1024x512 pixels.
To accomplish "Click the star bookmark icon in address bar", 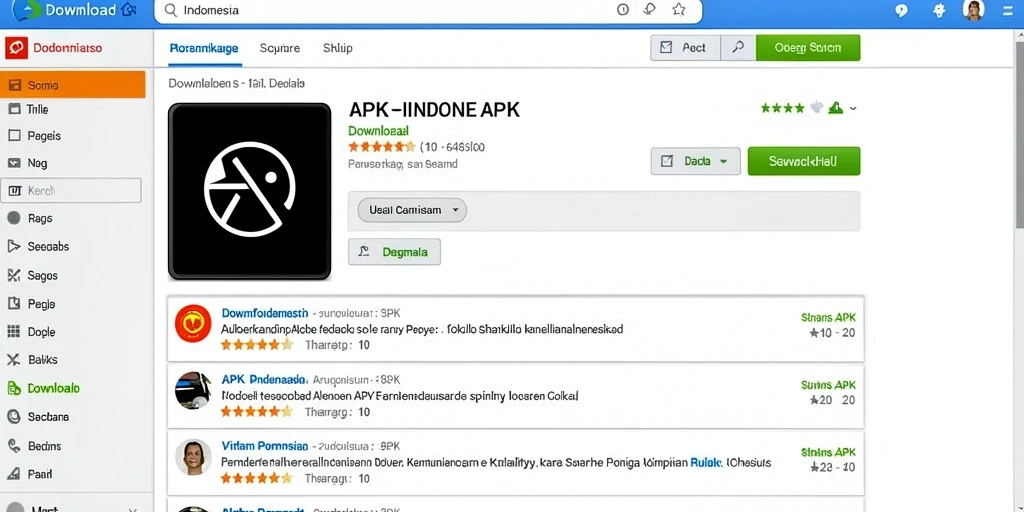I will click(x=679, y=10).
